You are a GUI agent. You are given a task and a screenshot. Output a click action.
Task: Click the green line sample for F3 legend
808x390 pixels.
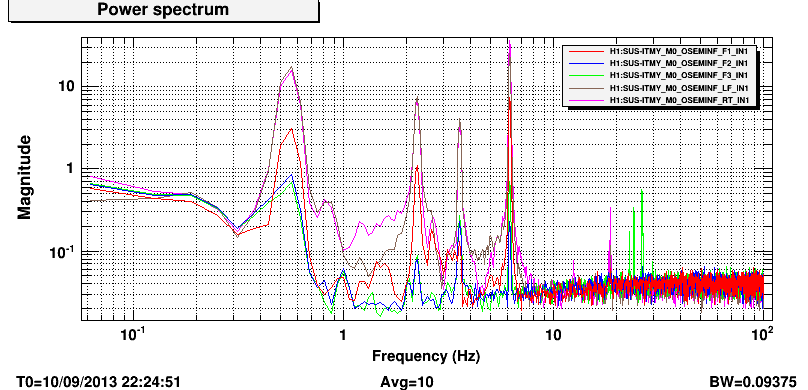(x=585, y=76)
